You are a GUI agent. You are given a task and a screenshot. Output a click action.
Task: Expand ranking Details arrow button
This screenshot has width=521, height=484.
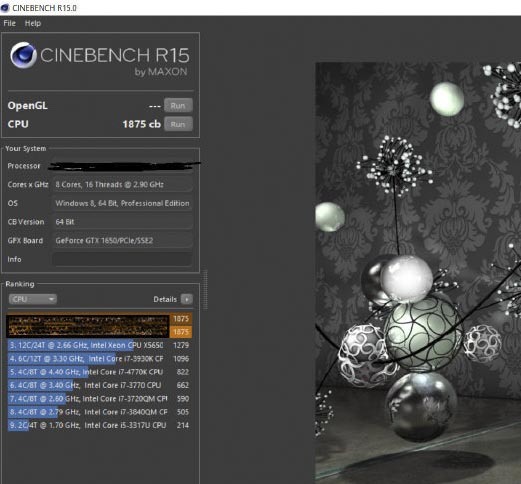187,299
